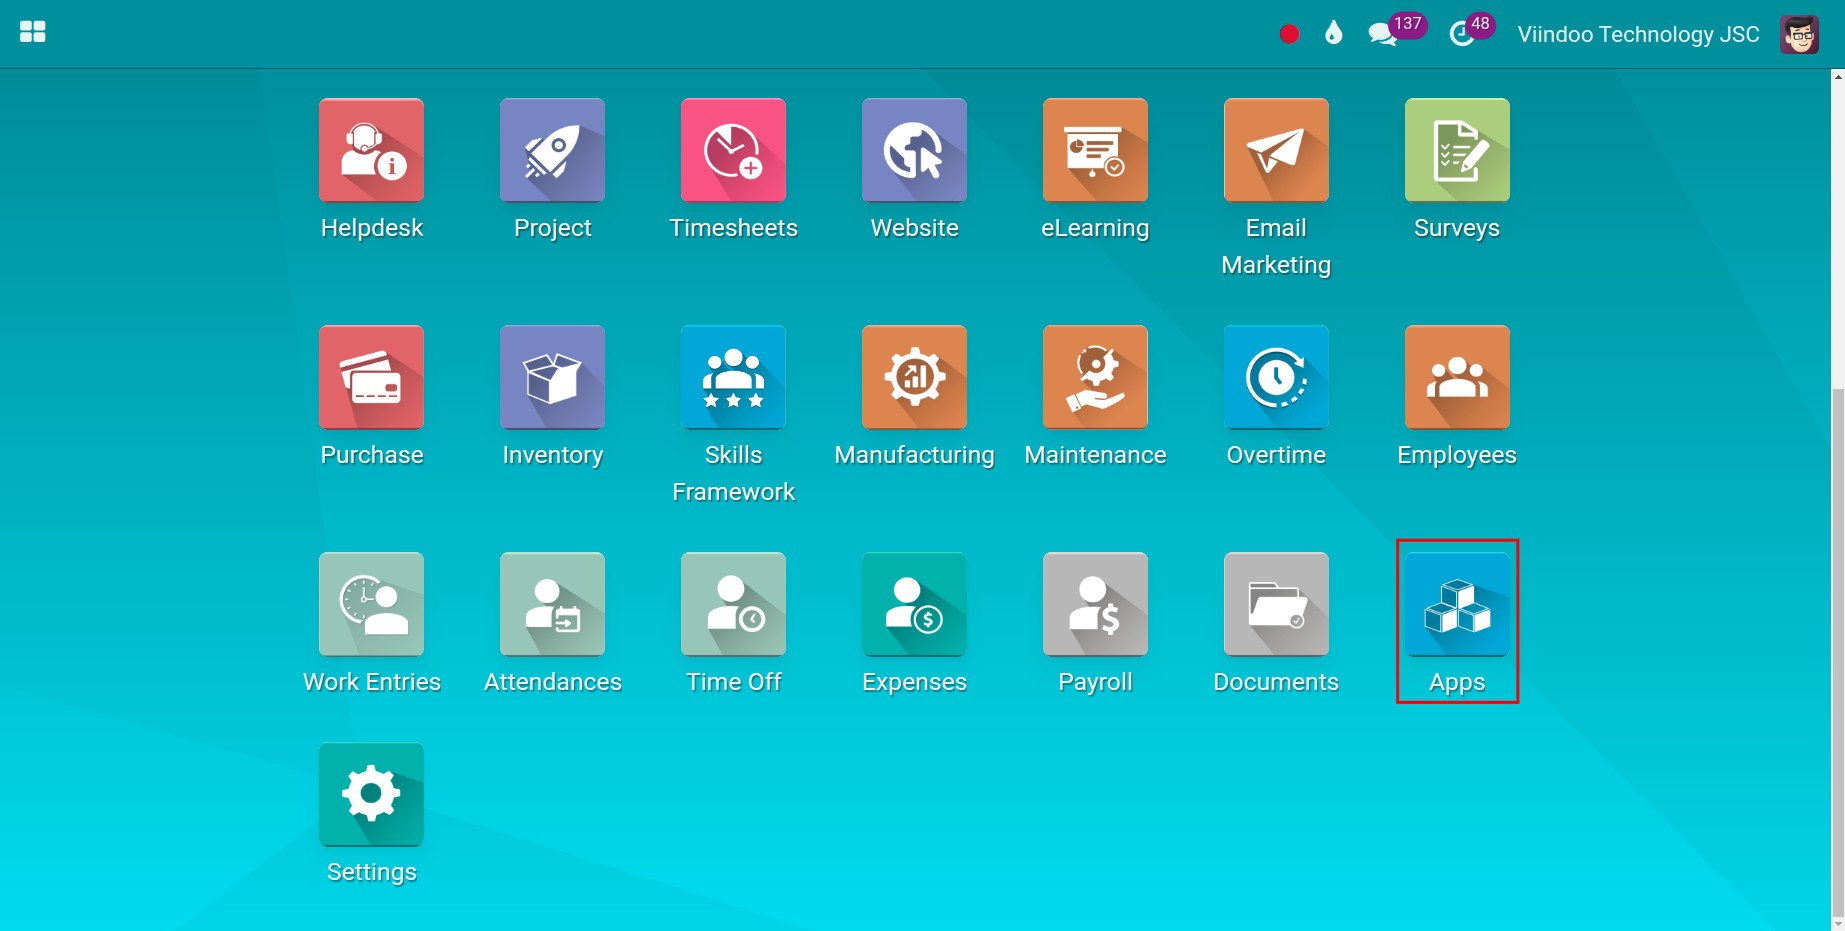Open the Payroll app
This screenshot has height=931, width=1845.
click(1095, 604)
